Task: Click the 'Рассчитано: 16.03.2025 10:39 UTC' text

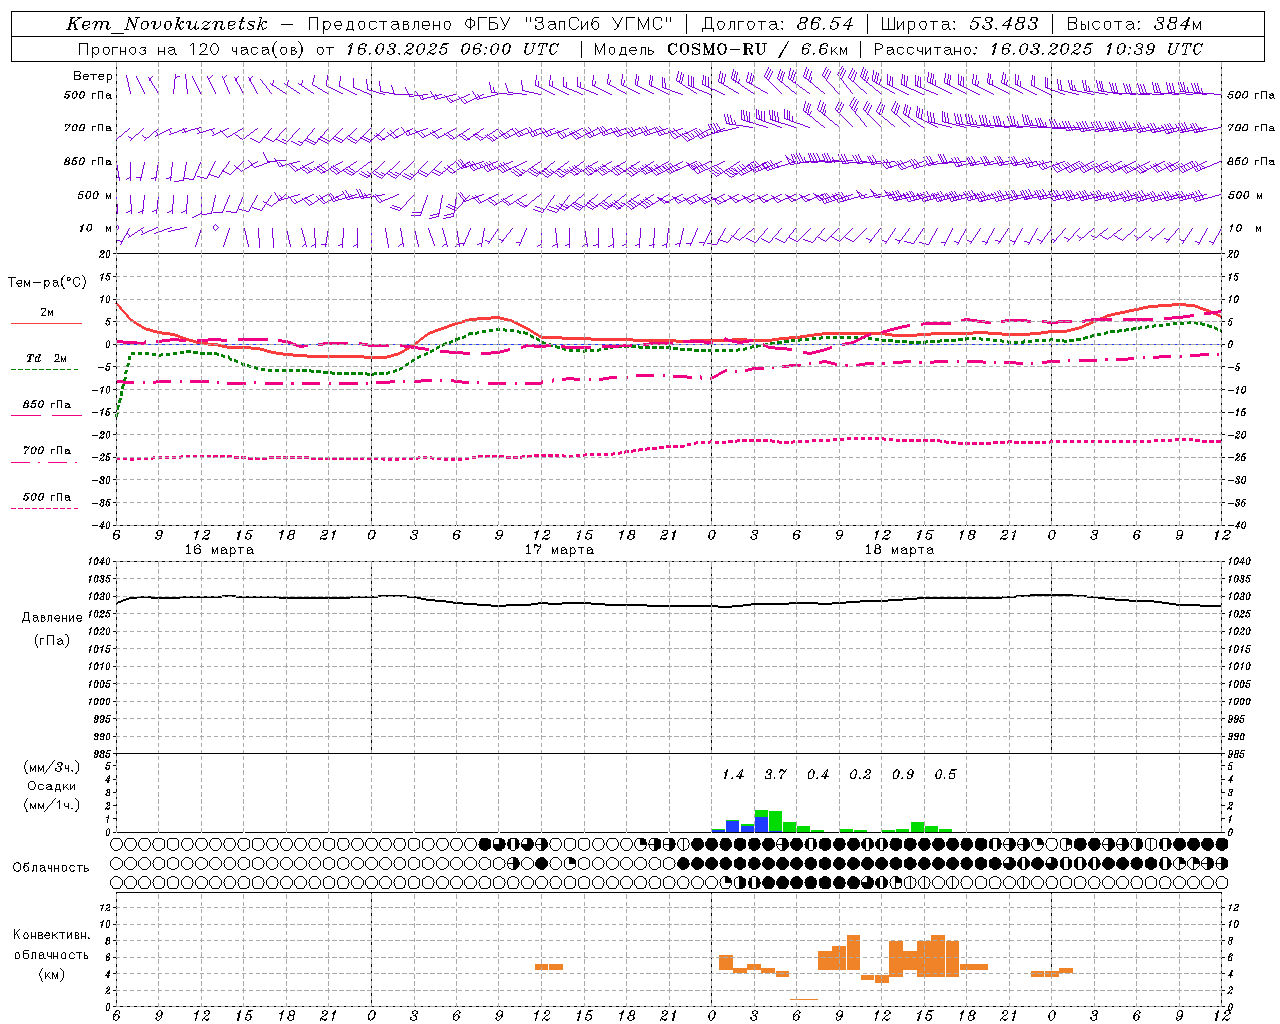Action: [x=1038, y=49]
